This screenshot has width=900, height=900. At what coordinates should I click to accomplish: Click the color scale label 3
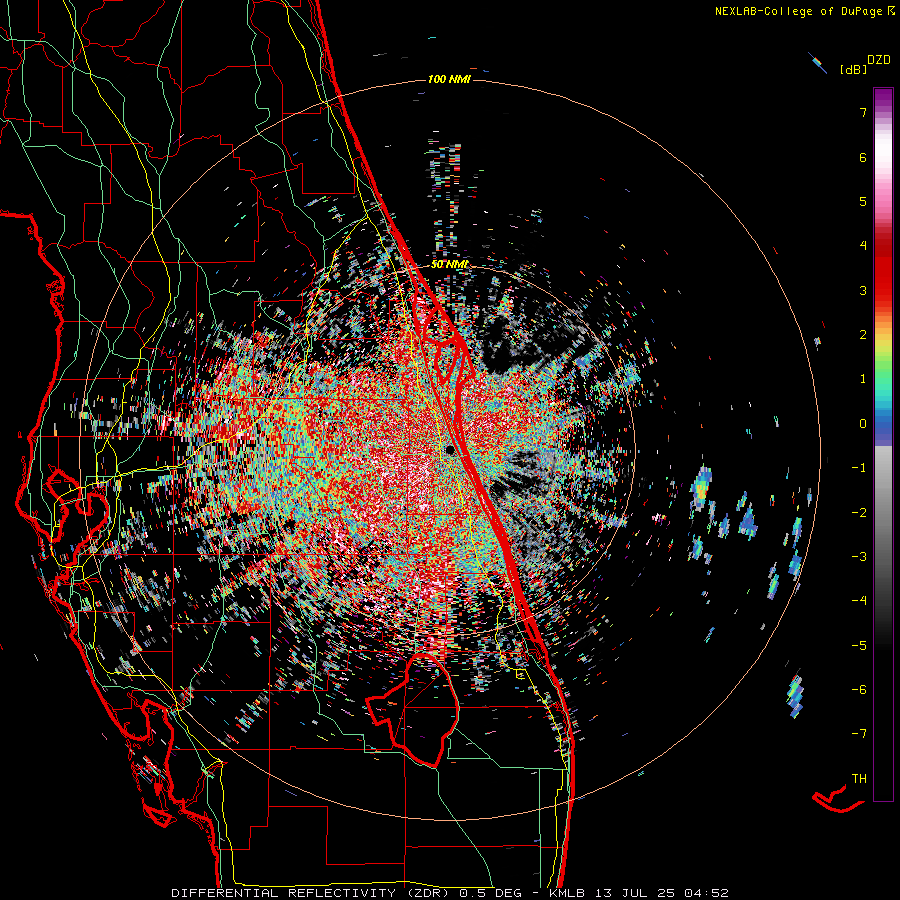(x=863, y=290)
